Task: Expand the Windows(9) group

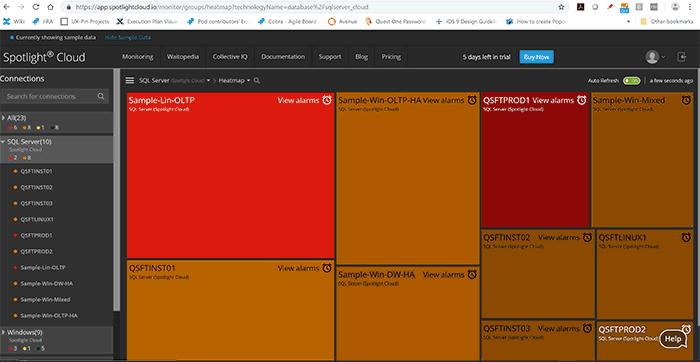Action: (4, 333)
